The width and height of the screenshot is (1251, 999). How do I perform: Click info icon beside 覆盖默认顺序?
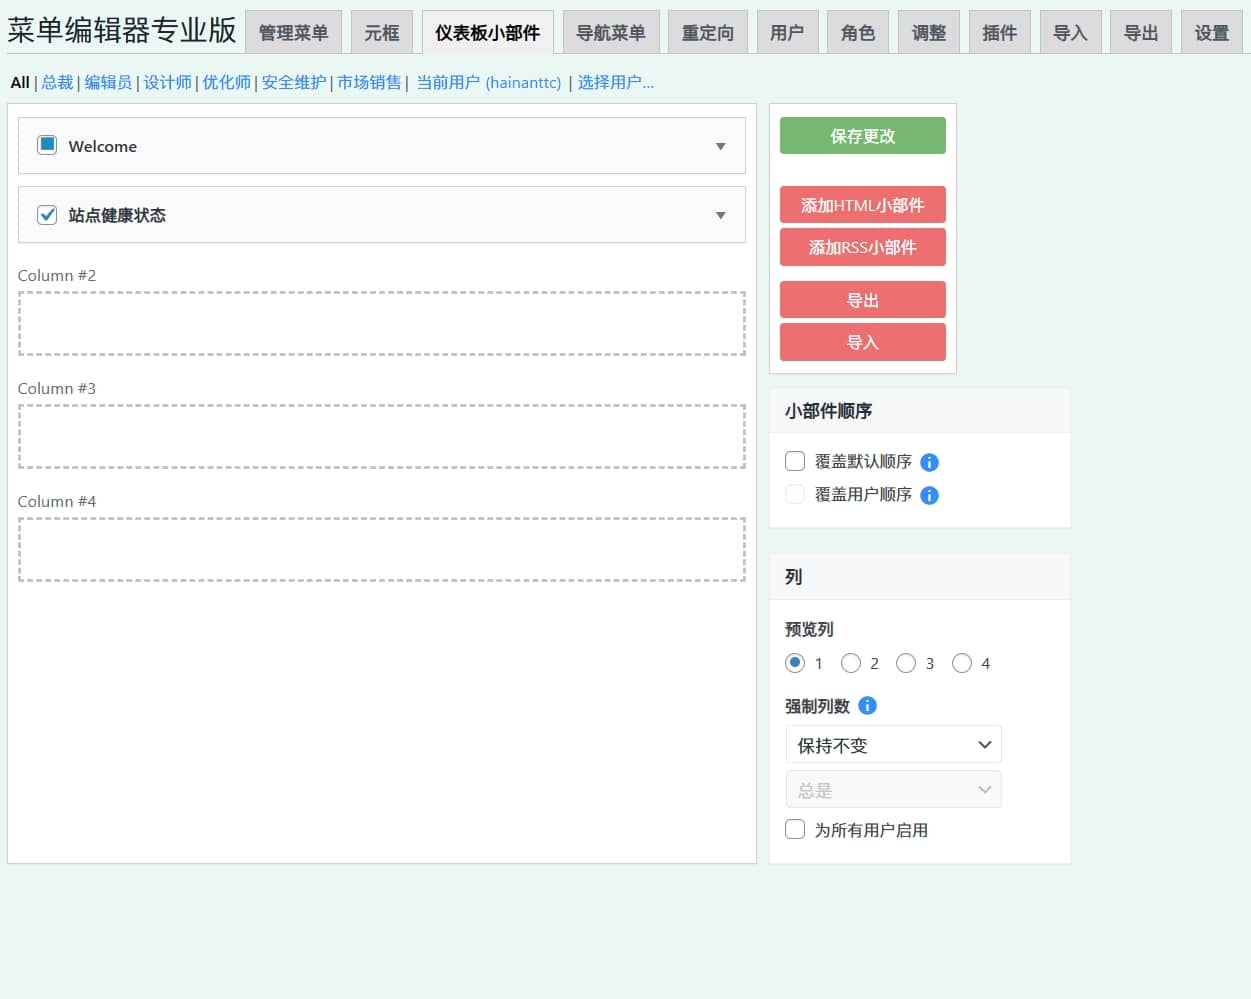coord(929,462)
